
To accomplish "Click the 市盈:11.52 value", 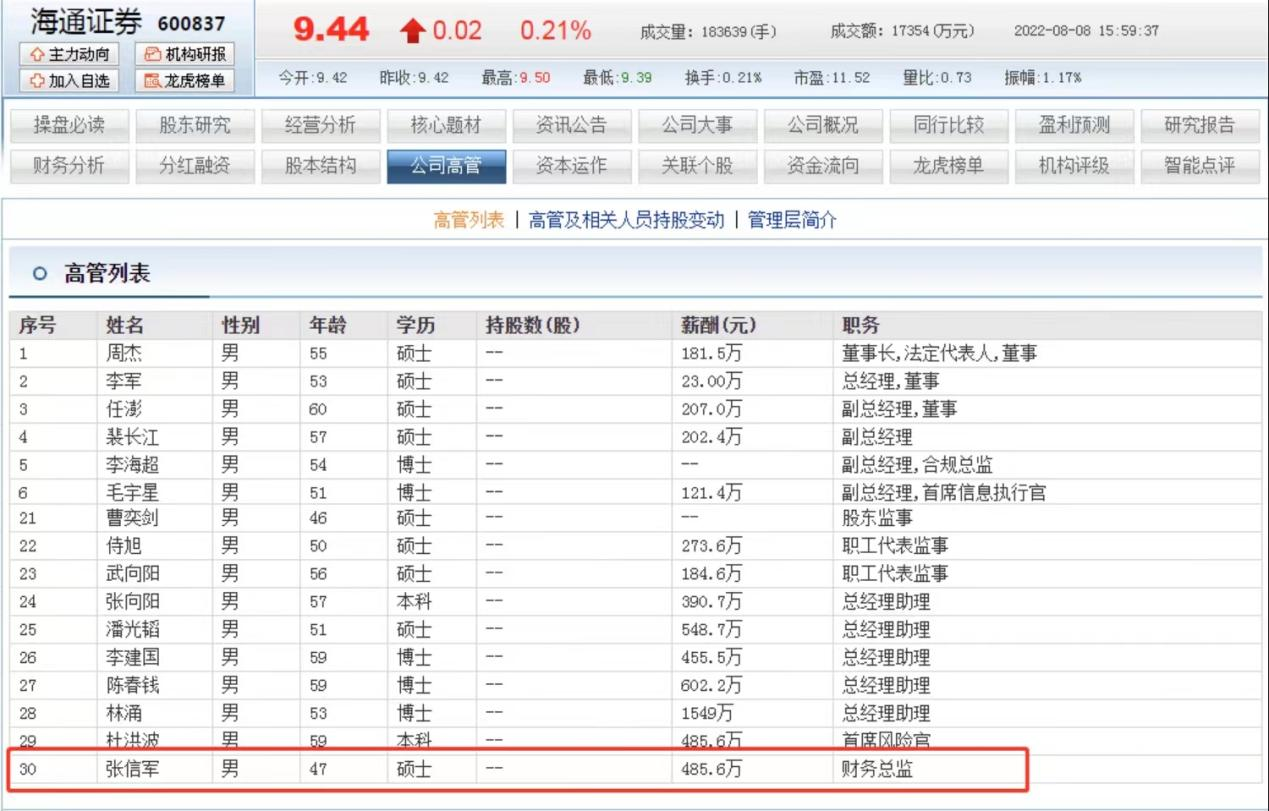I will (832, 77).
